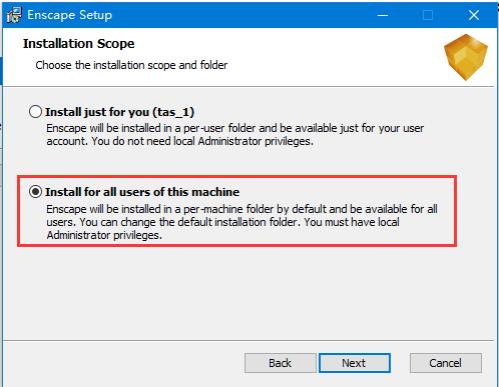499x387 pixels.
Task: Minimize the Enscape Setup window
Action: (383, 15)
